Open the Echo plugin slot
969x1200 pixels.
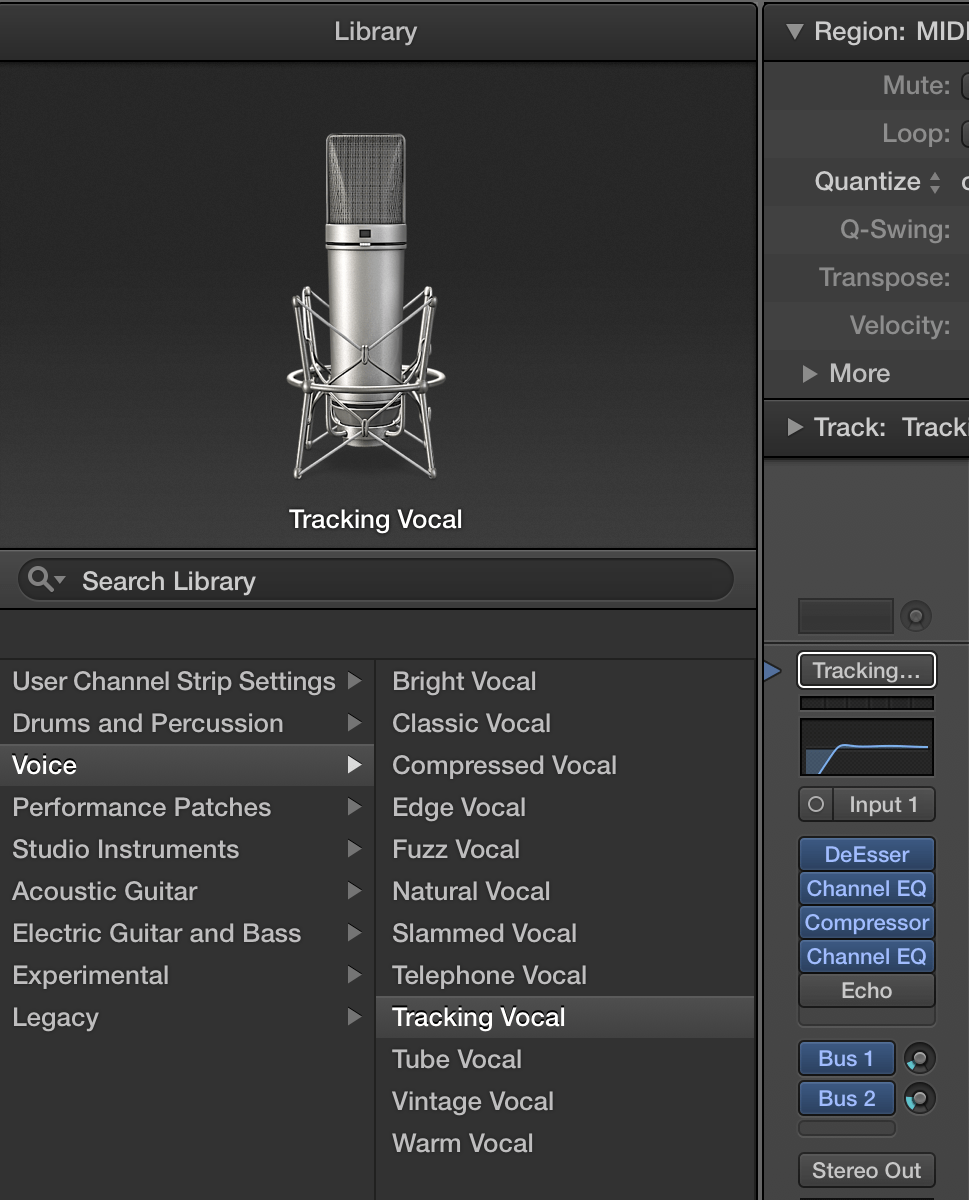pyautogui.click(x=866, y=990)
